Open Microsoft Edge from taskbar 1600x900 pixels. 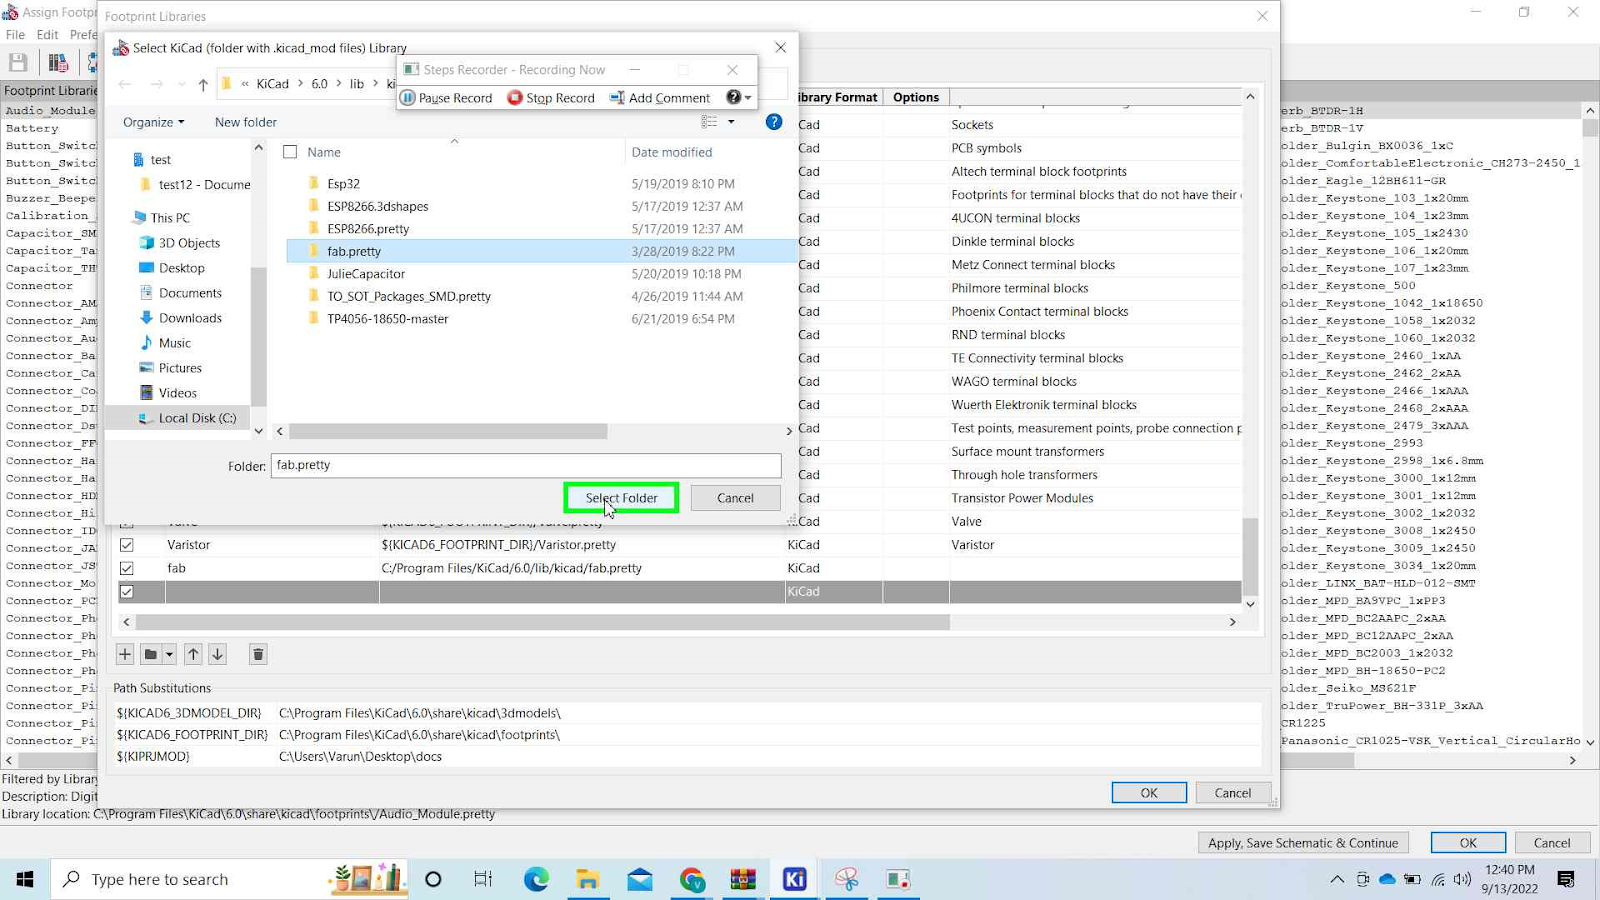536,879
